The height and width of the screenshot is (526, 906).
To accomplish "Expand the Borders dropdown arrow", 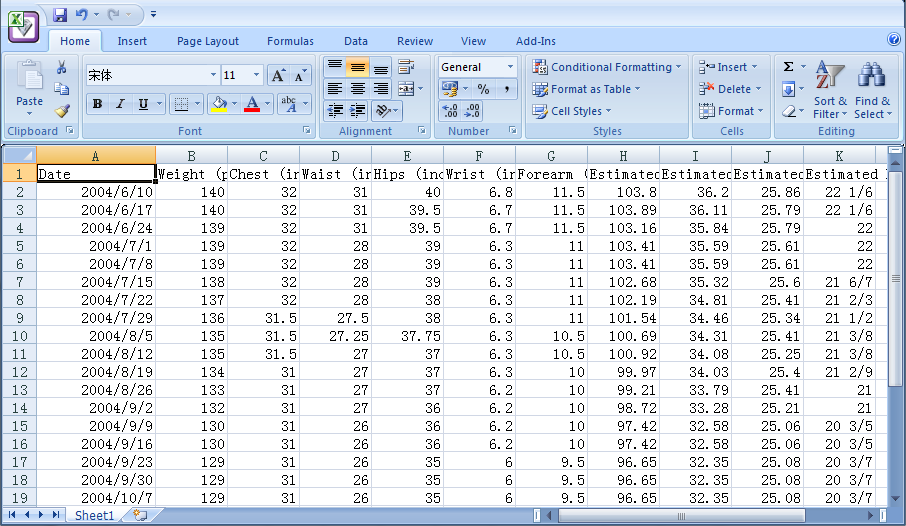I will tap(197, 104).
